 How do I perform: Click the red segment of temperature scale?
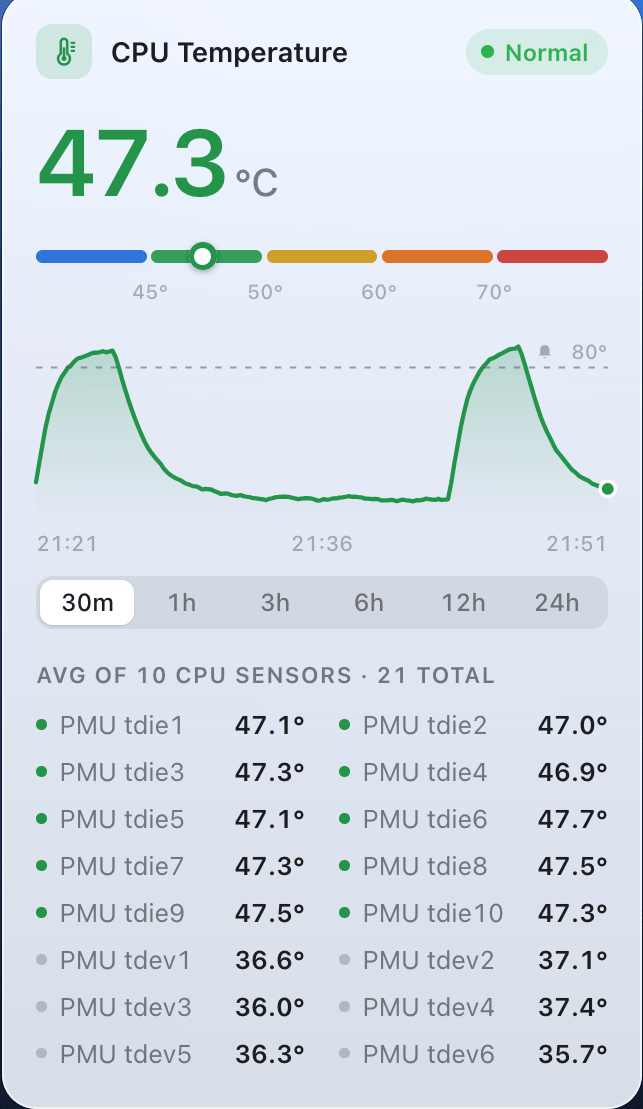552,256
